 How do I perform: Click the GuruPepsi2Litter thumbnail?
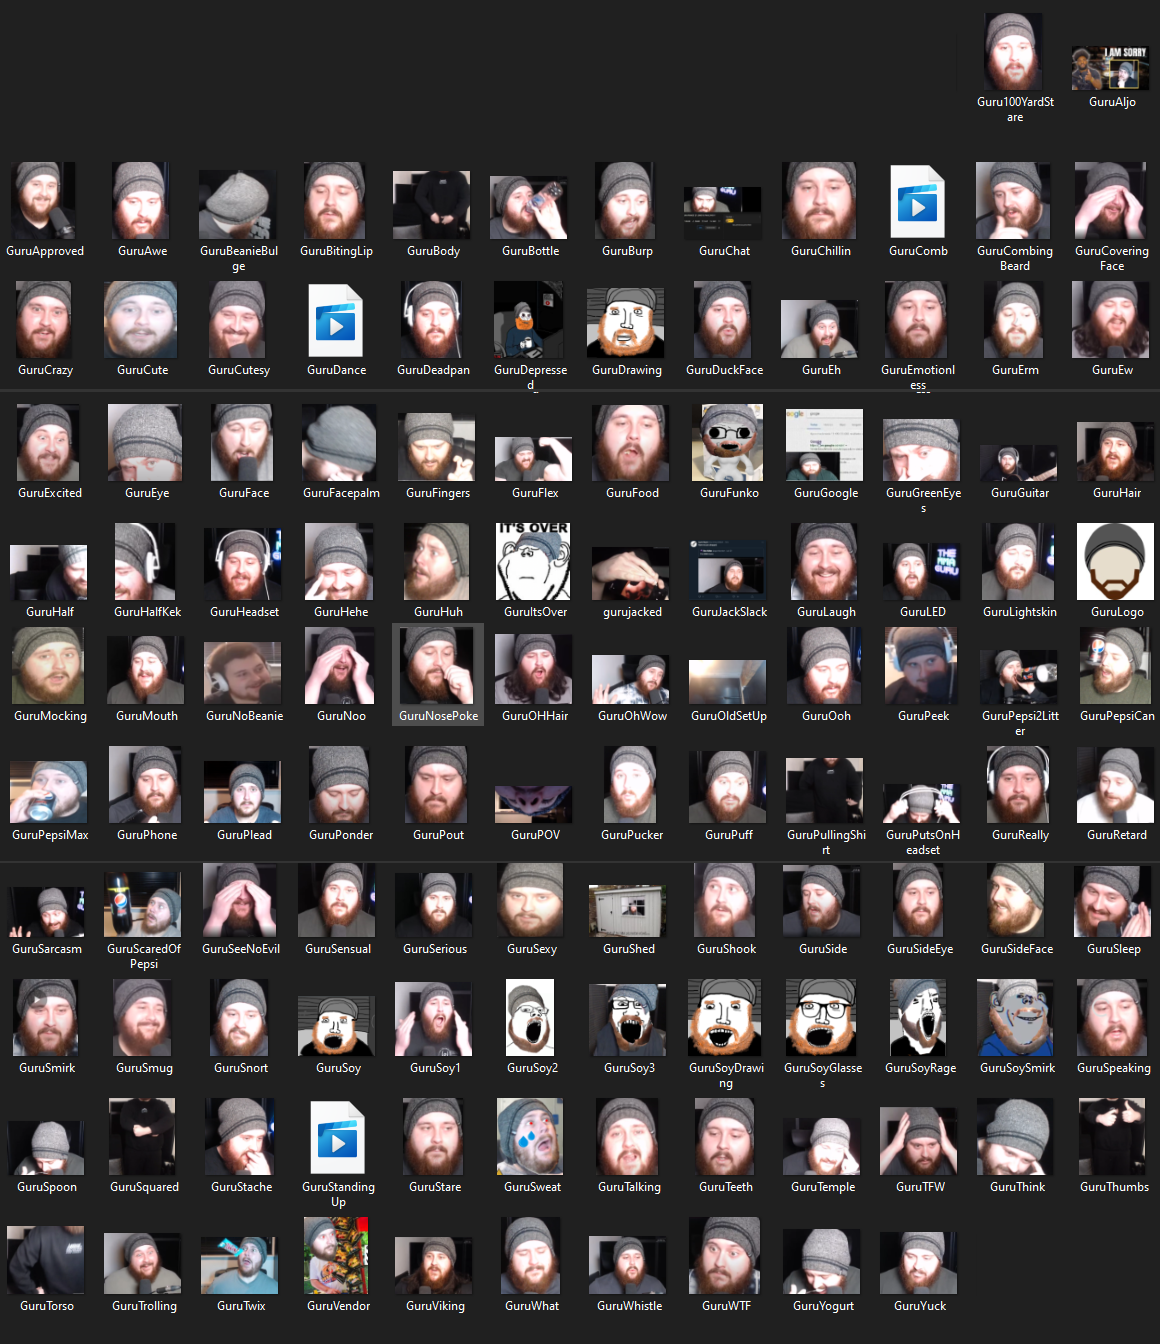click(x=1018, y=676)
